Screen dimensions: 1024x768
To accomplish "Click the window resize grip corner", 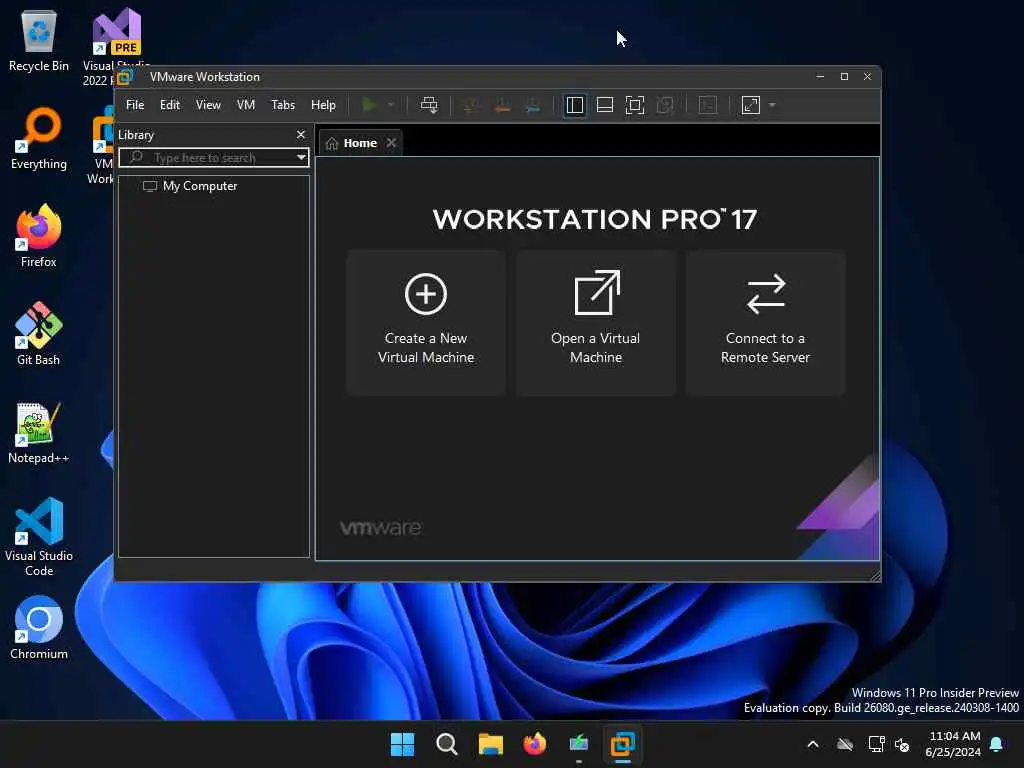I will pyautogui.click(x=875, y=575).
